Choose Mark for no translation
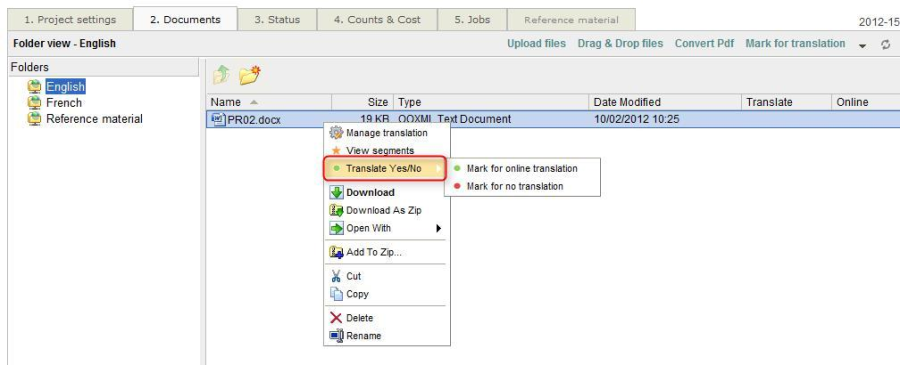 (515, 187)
